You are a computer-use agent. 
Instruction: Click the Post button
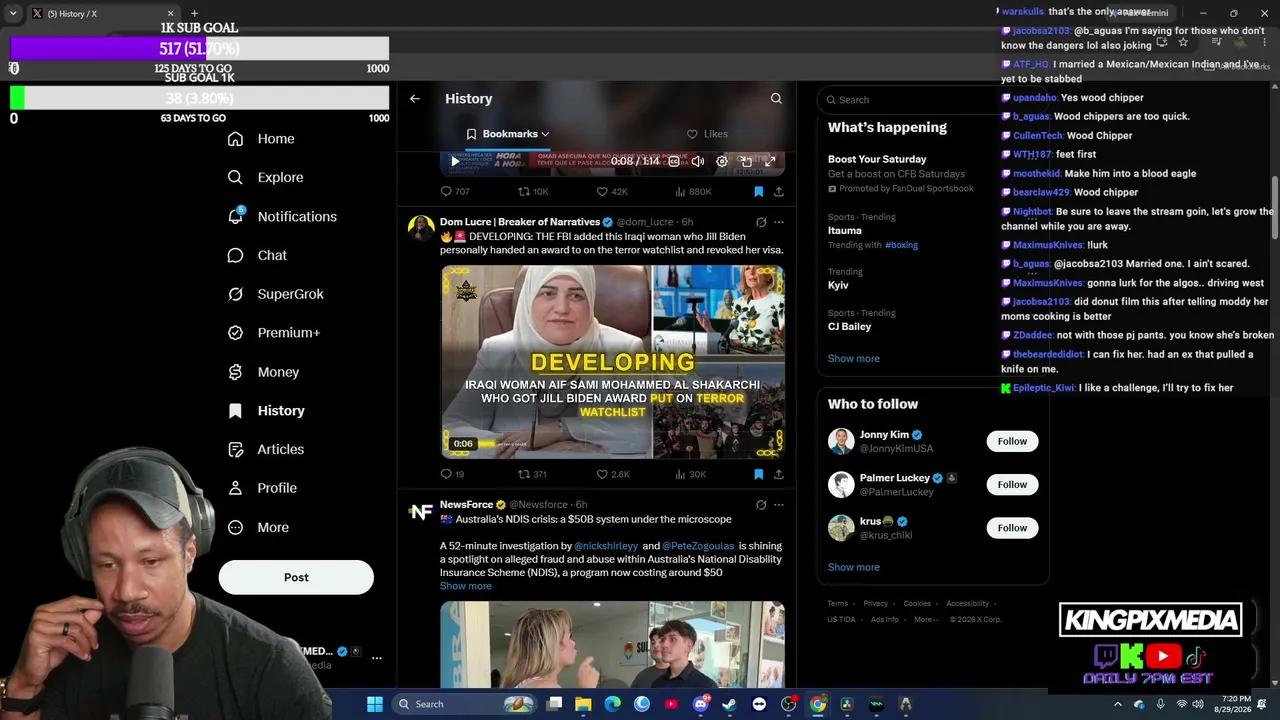pos(296,577)
